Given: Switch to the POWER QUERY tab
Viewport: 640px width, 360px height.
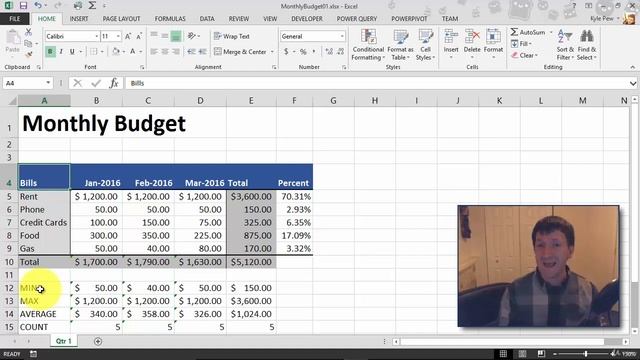Looking at the screenshot, I should click(357, 19).
